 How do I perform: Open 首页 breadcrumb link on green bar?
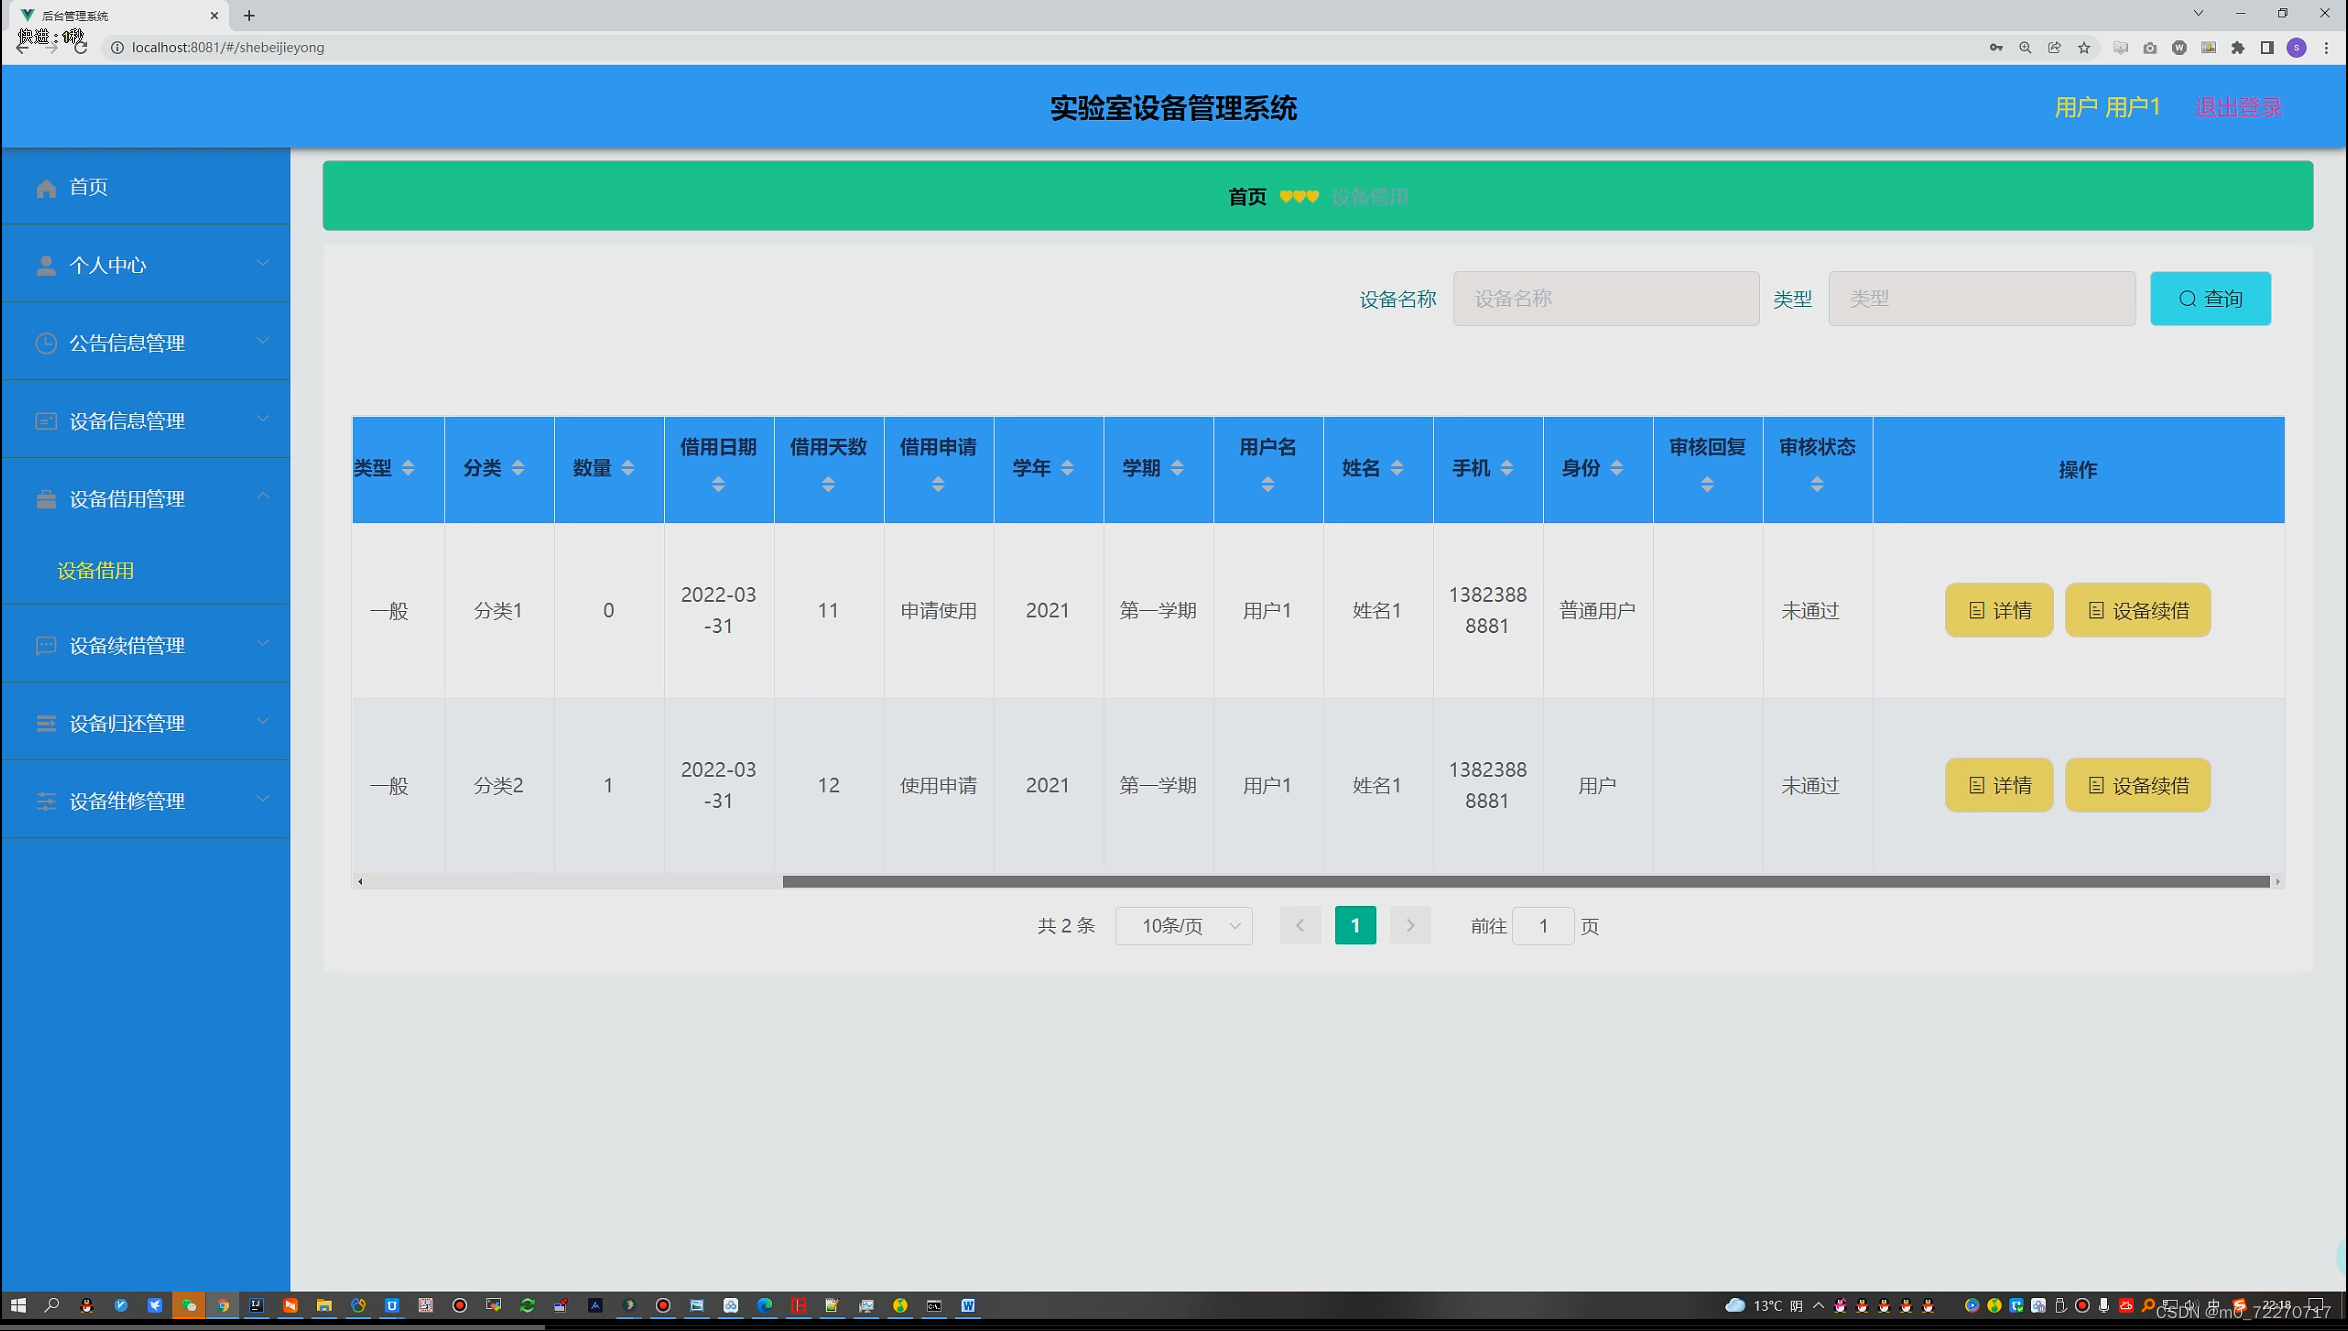(x=1246, y=196)
